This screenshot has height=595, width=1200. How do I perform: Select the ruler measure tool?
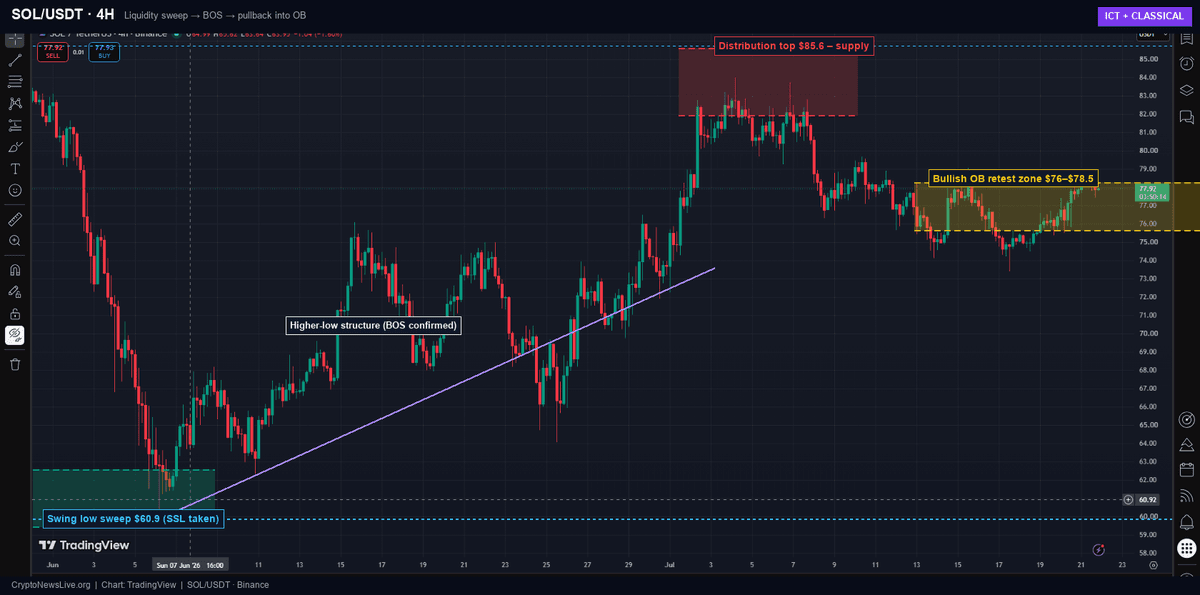pos(15,218)
